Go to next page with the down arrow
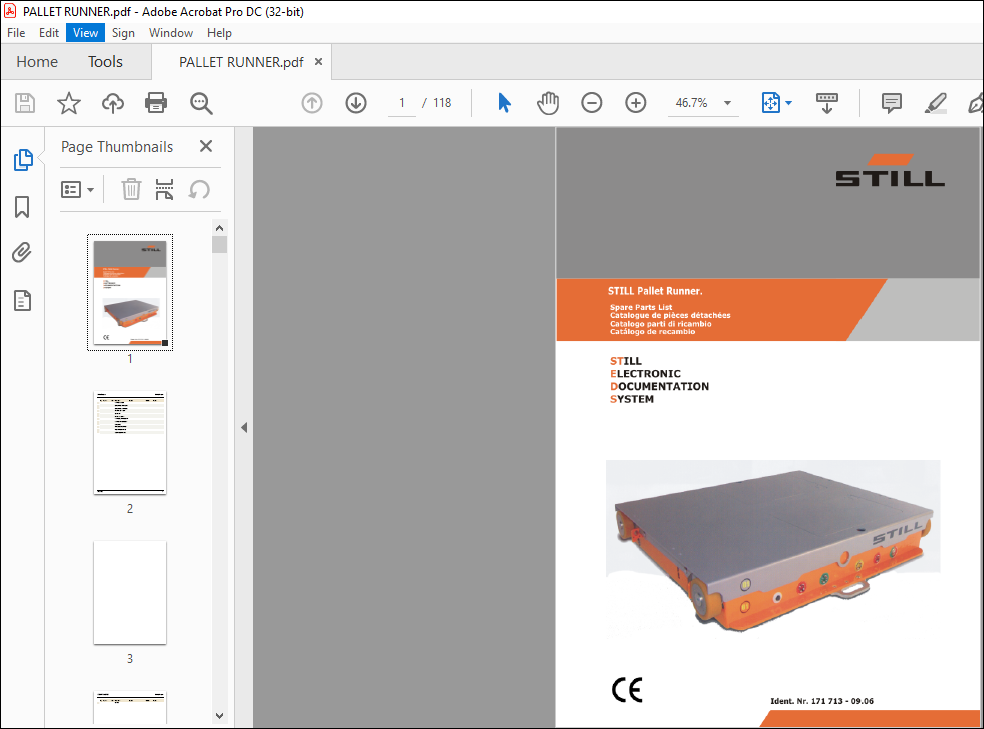Viewport: 984px width, 729px height. pos(356,103)
